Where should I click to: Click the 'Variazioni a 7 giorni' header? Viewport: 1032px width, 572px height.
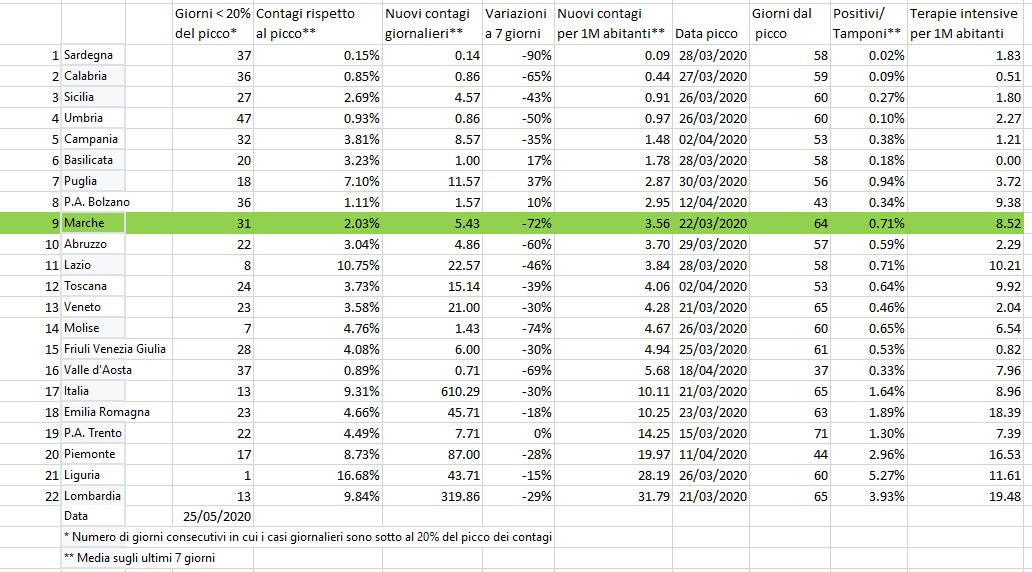click(x=519, y=23)
